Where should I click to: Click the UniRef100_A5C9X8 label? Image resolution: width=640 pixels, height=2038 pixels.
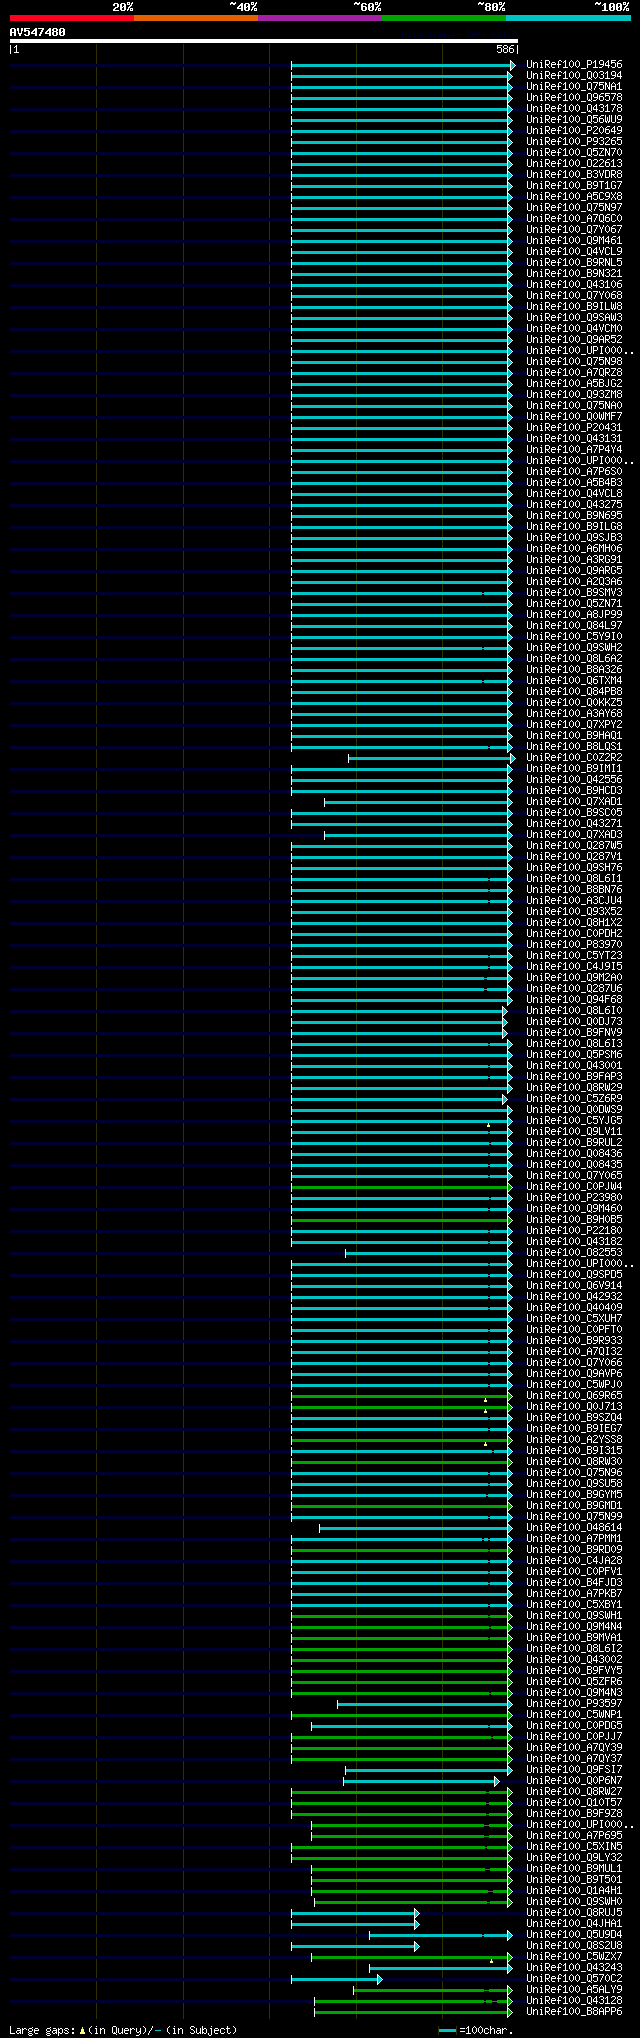tap(574, 197)
